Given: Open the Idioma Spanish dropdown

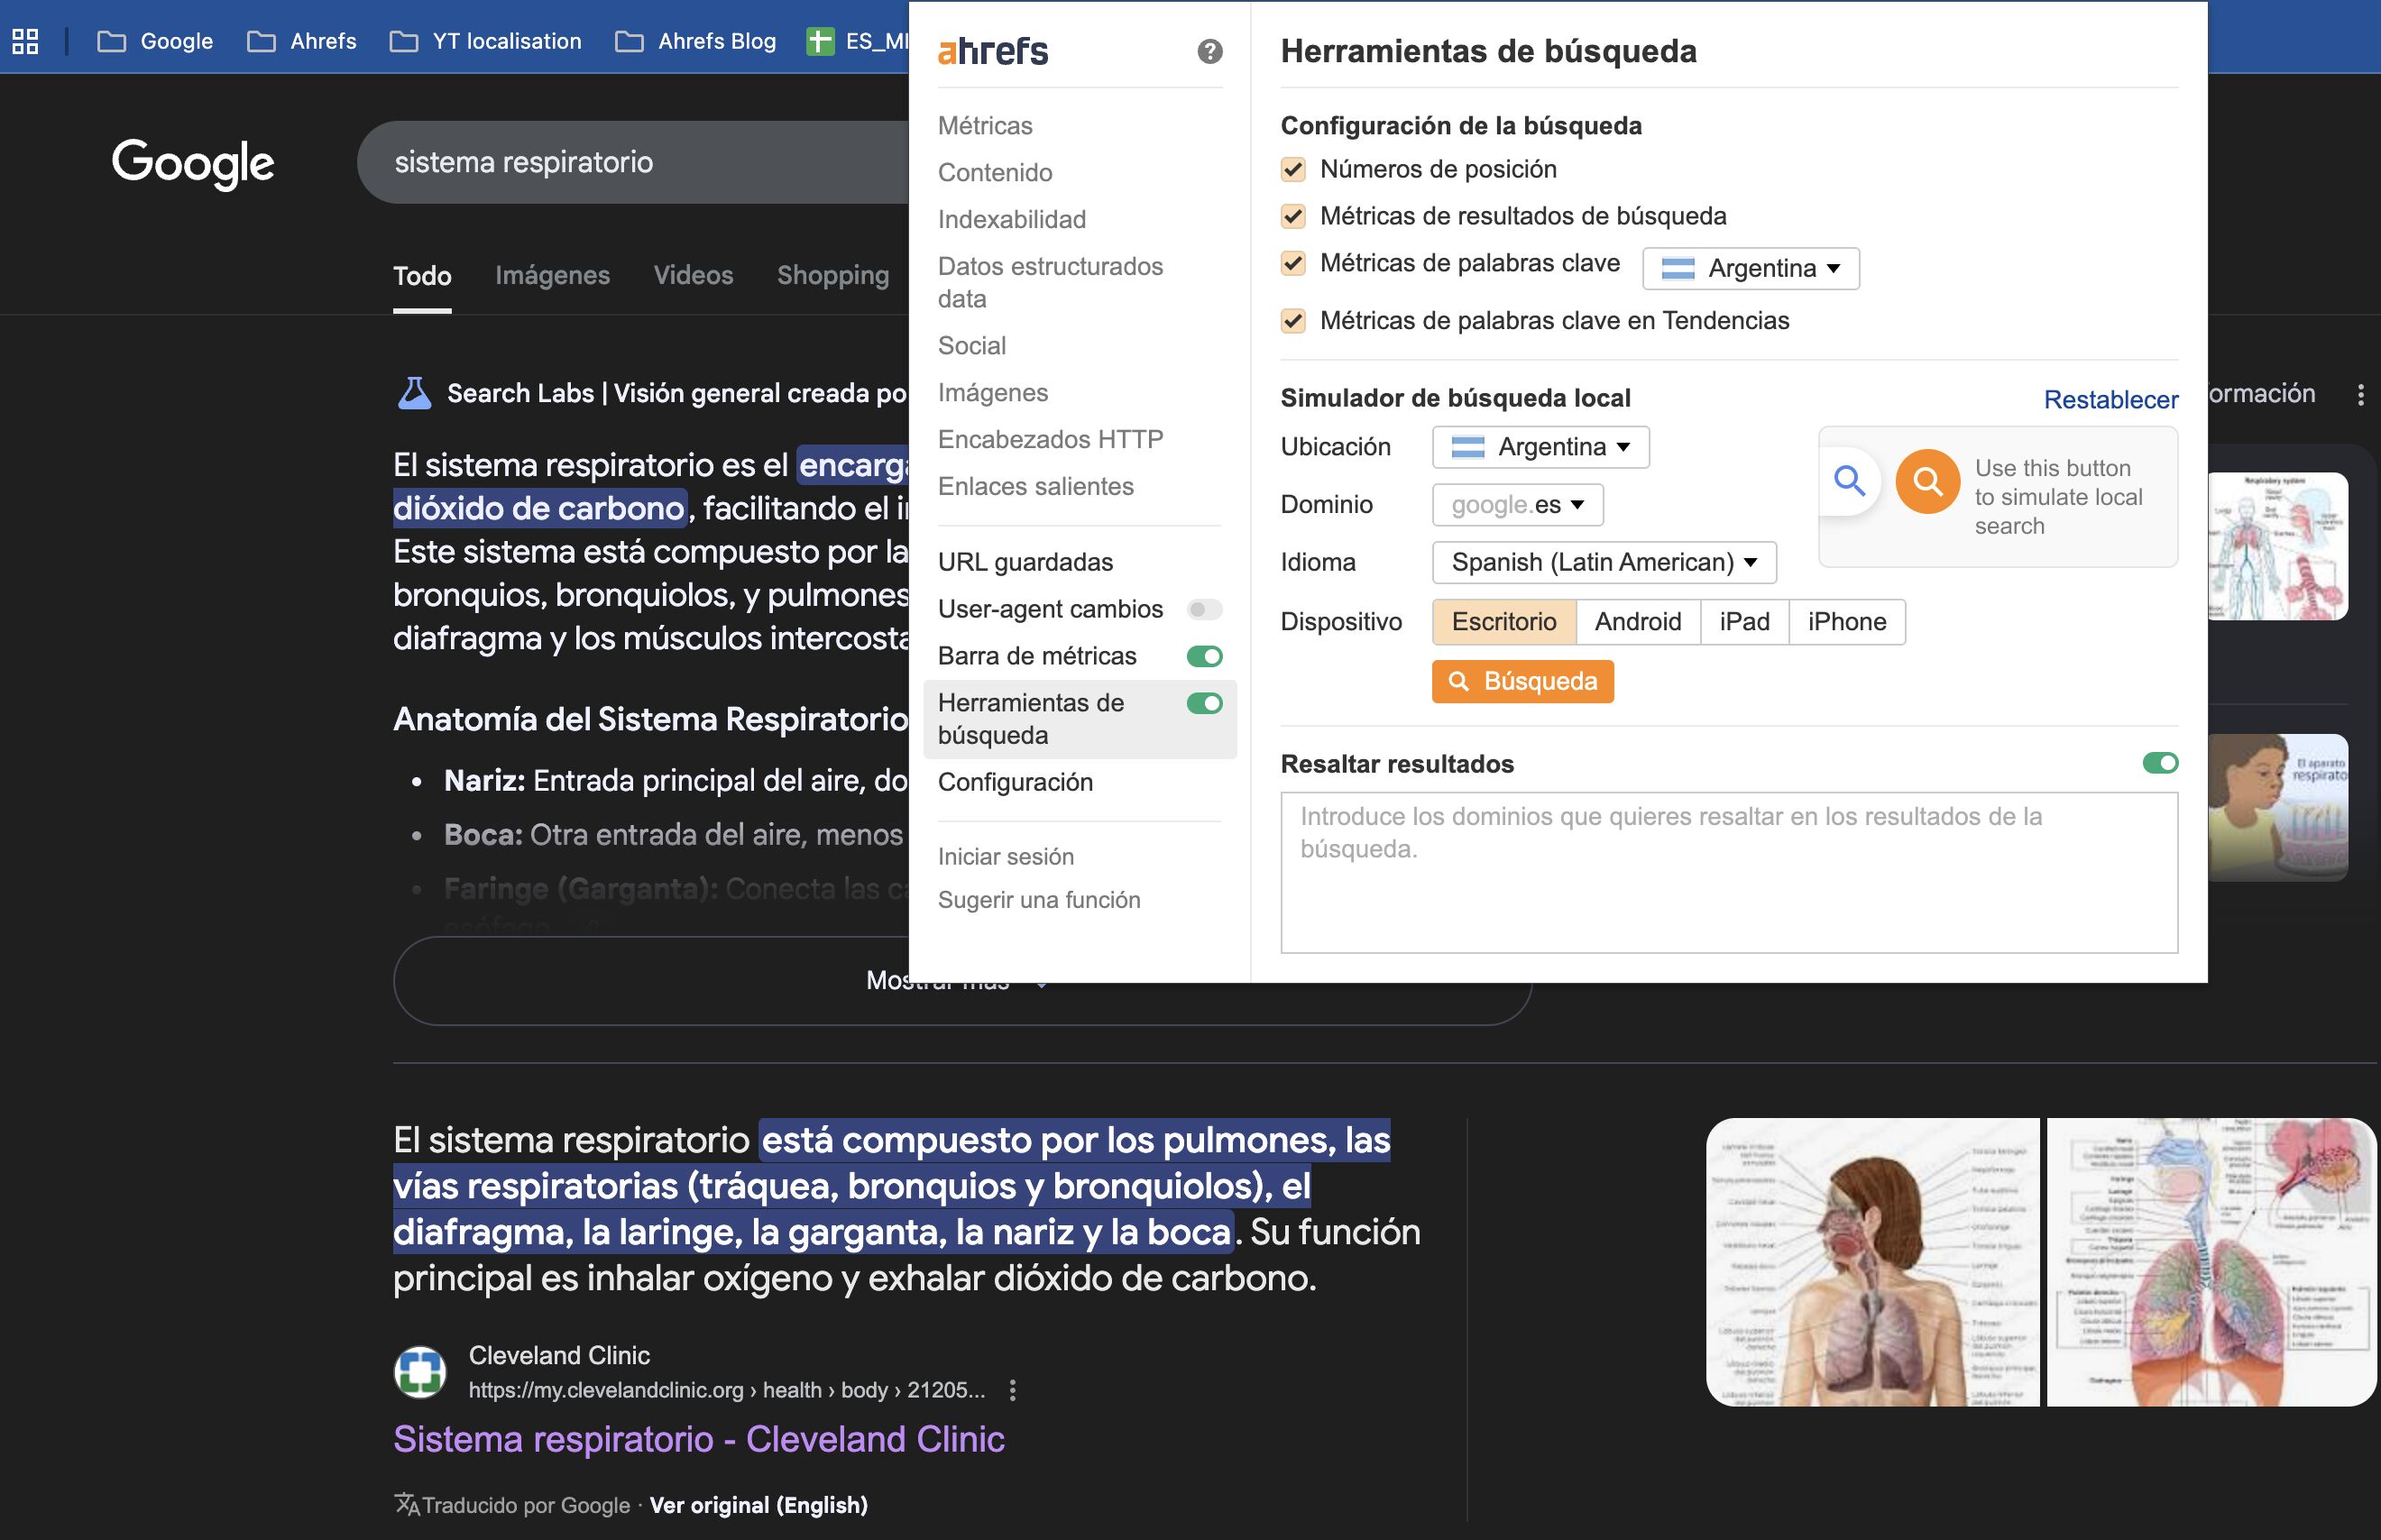Looking at the screenshot, I should 1603,562.
